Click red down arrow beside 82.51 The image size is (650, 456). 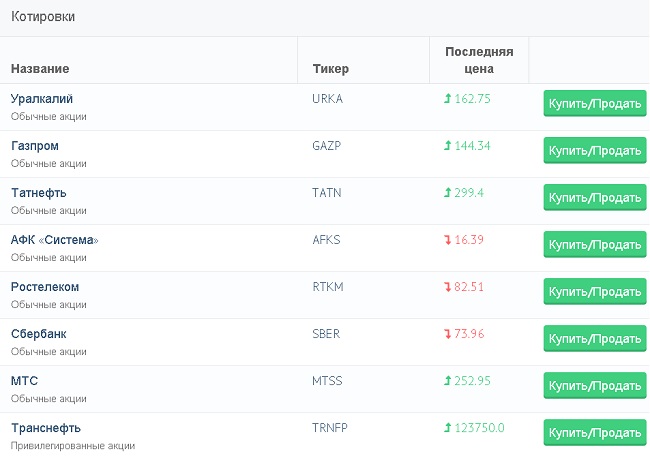(x=447, y=287)
